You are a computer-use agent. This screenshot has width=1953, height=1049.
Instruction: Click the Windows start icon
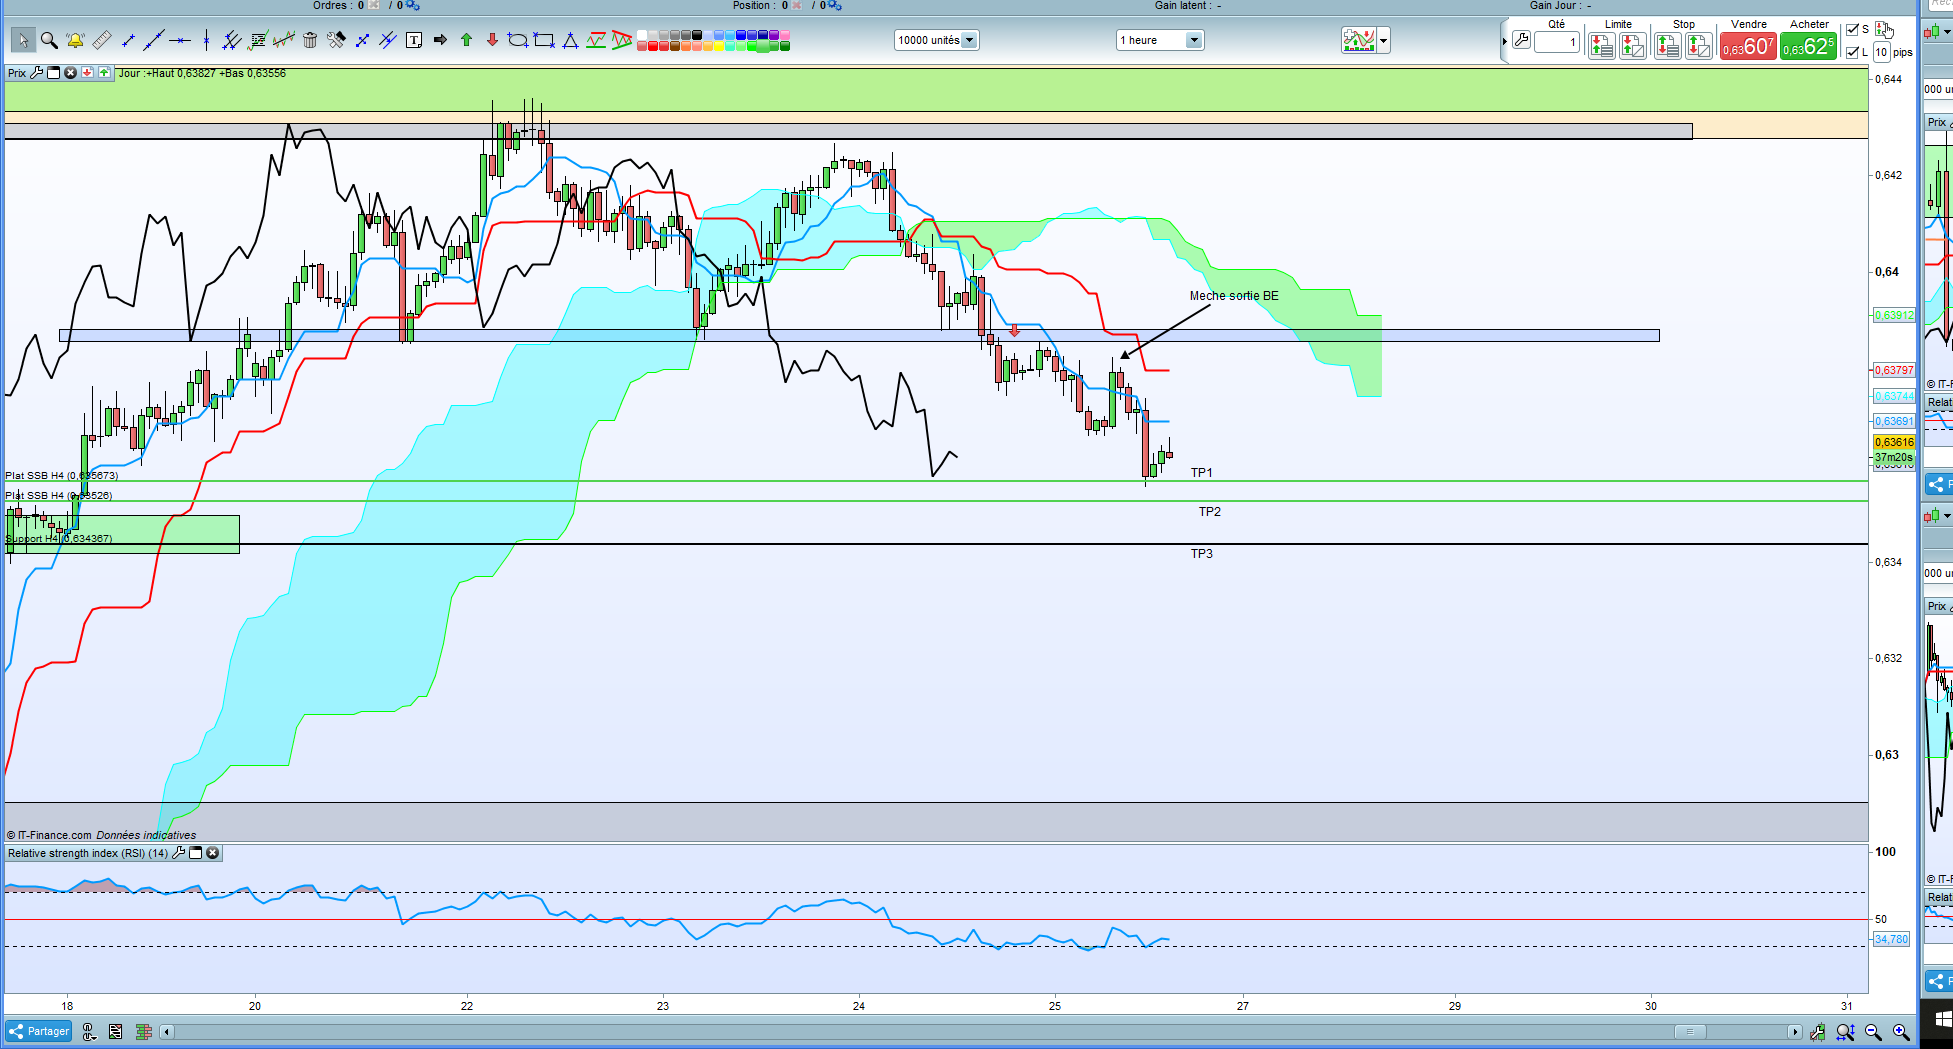[1942, 1019]
